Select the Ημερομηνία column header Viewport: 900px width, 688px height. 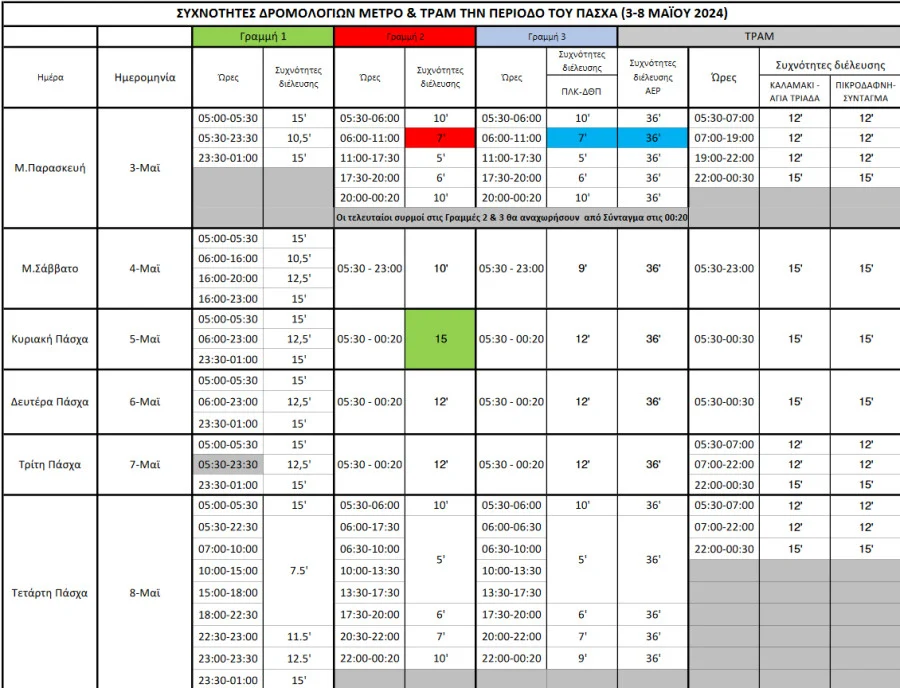[145, 77]
